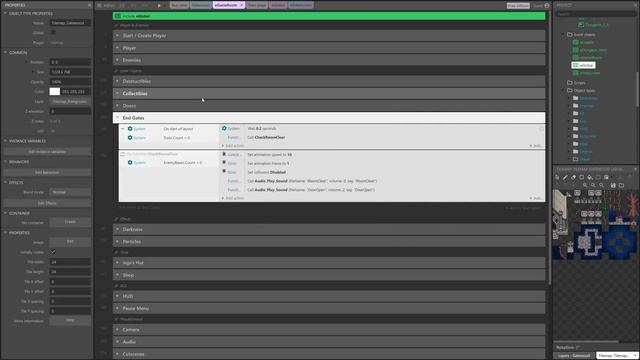Click the Help button in properties
Viewport: 640px width, 360px height.
(x=70, y=320)
